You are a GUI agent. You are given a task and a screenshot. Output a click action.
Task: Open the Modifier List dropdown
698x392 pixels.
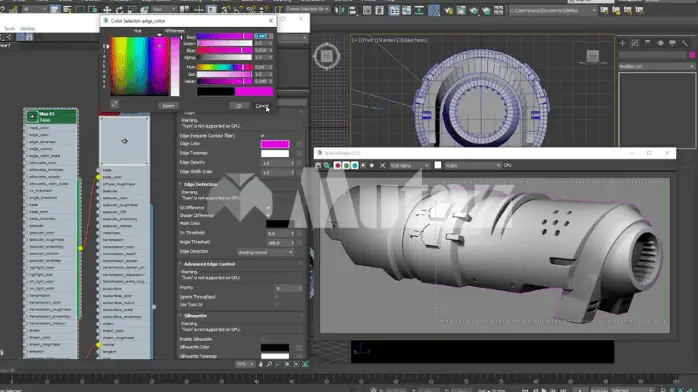click(657, 66)
